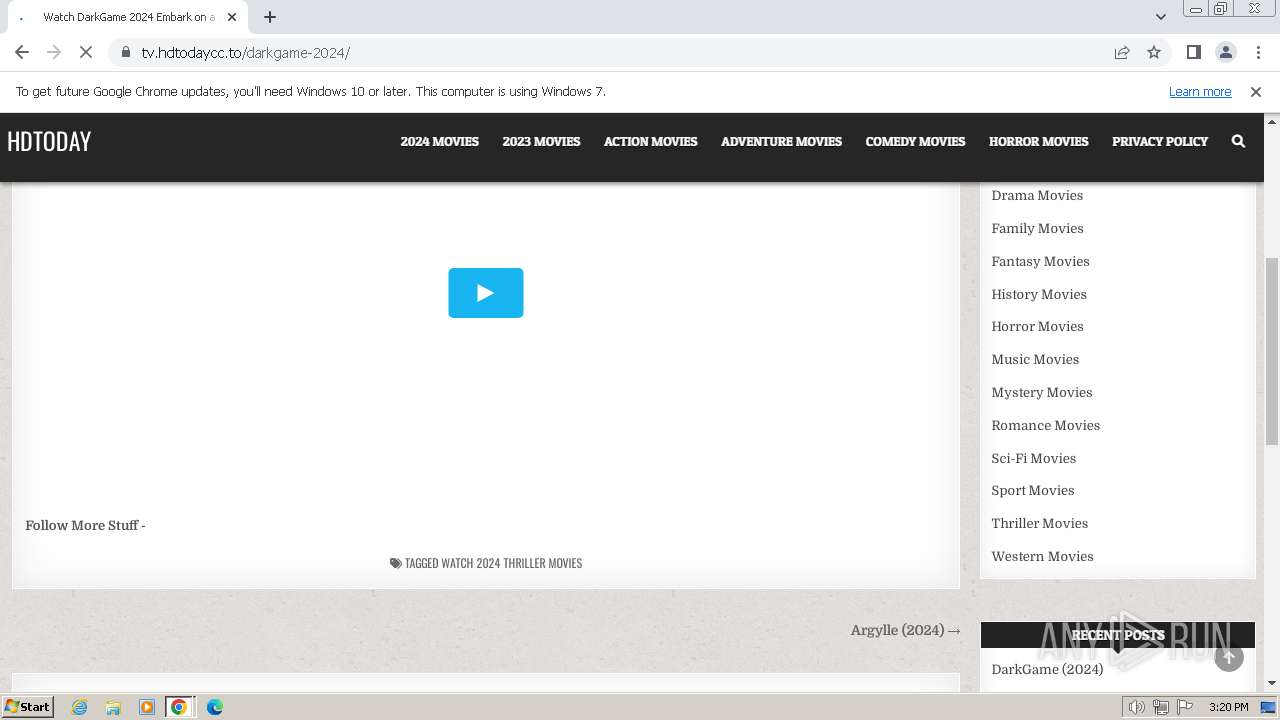Open the site search magnifier icon
This screenshot has width=1280, height=720.
coord(1238,142)
